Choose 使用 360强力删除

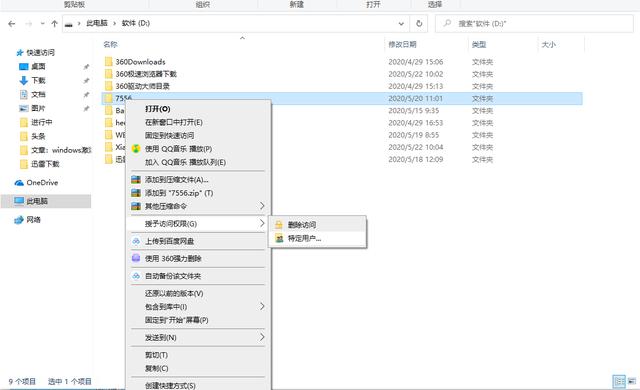tap(173, 258)
